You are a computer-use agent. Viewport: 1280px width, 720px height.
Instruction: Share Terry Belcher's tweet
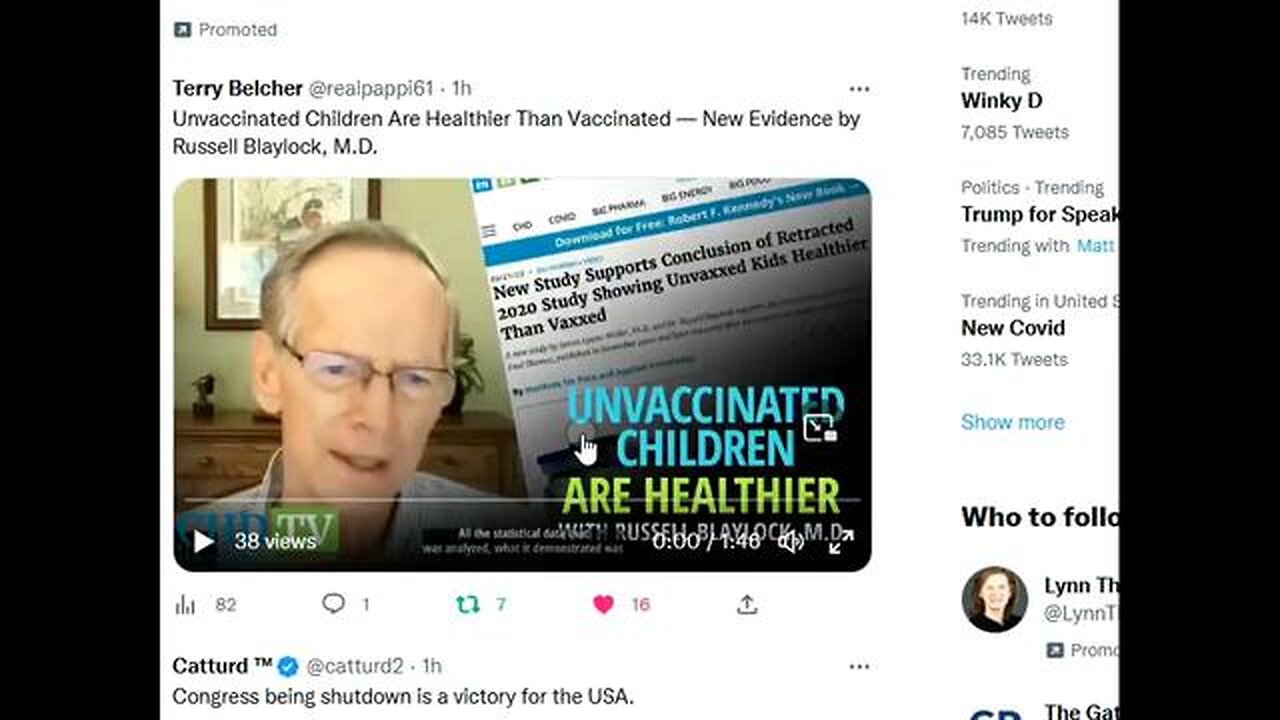coord(747,604)
